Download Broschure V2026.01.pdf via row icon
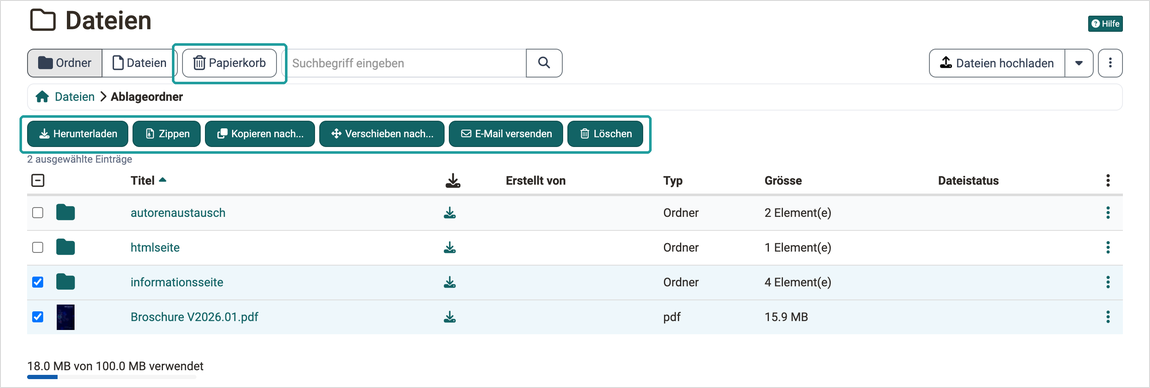Screen dimensions: 1150x388 pos(450,317)
